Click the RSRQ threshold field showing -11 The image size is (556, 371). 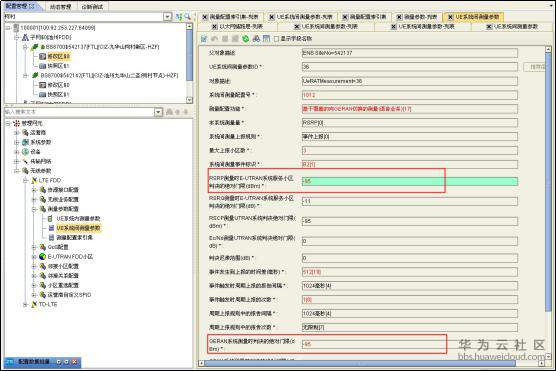pos(410,201)
